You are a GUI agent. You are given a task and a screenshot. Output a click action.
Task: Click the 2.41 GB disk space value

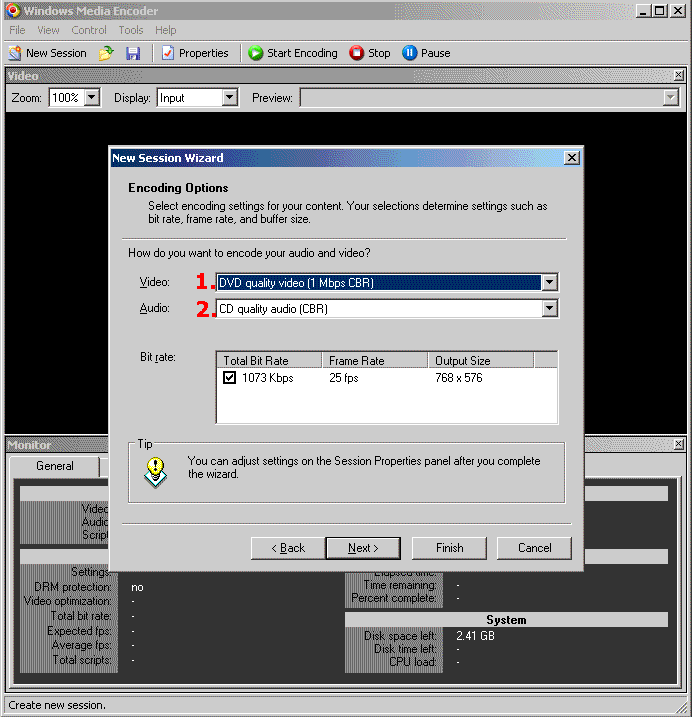tap(475, 636)
